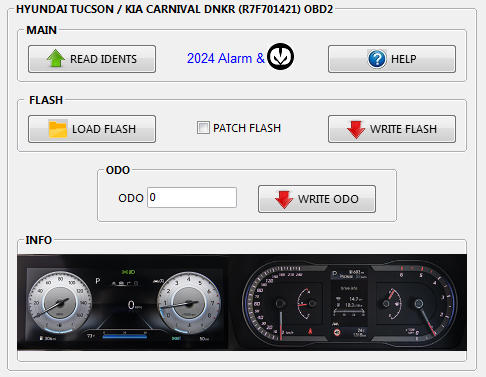Click the INFO group header
Screen dimensions: 486x377
(39, 240)
